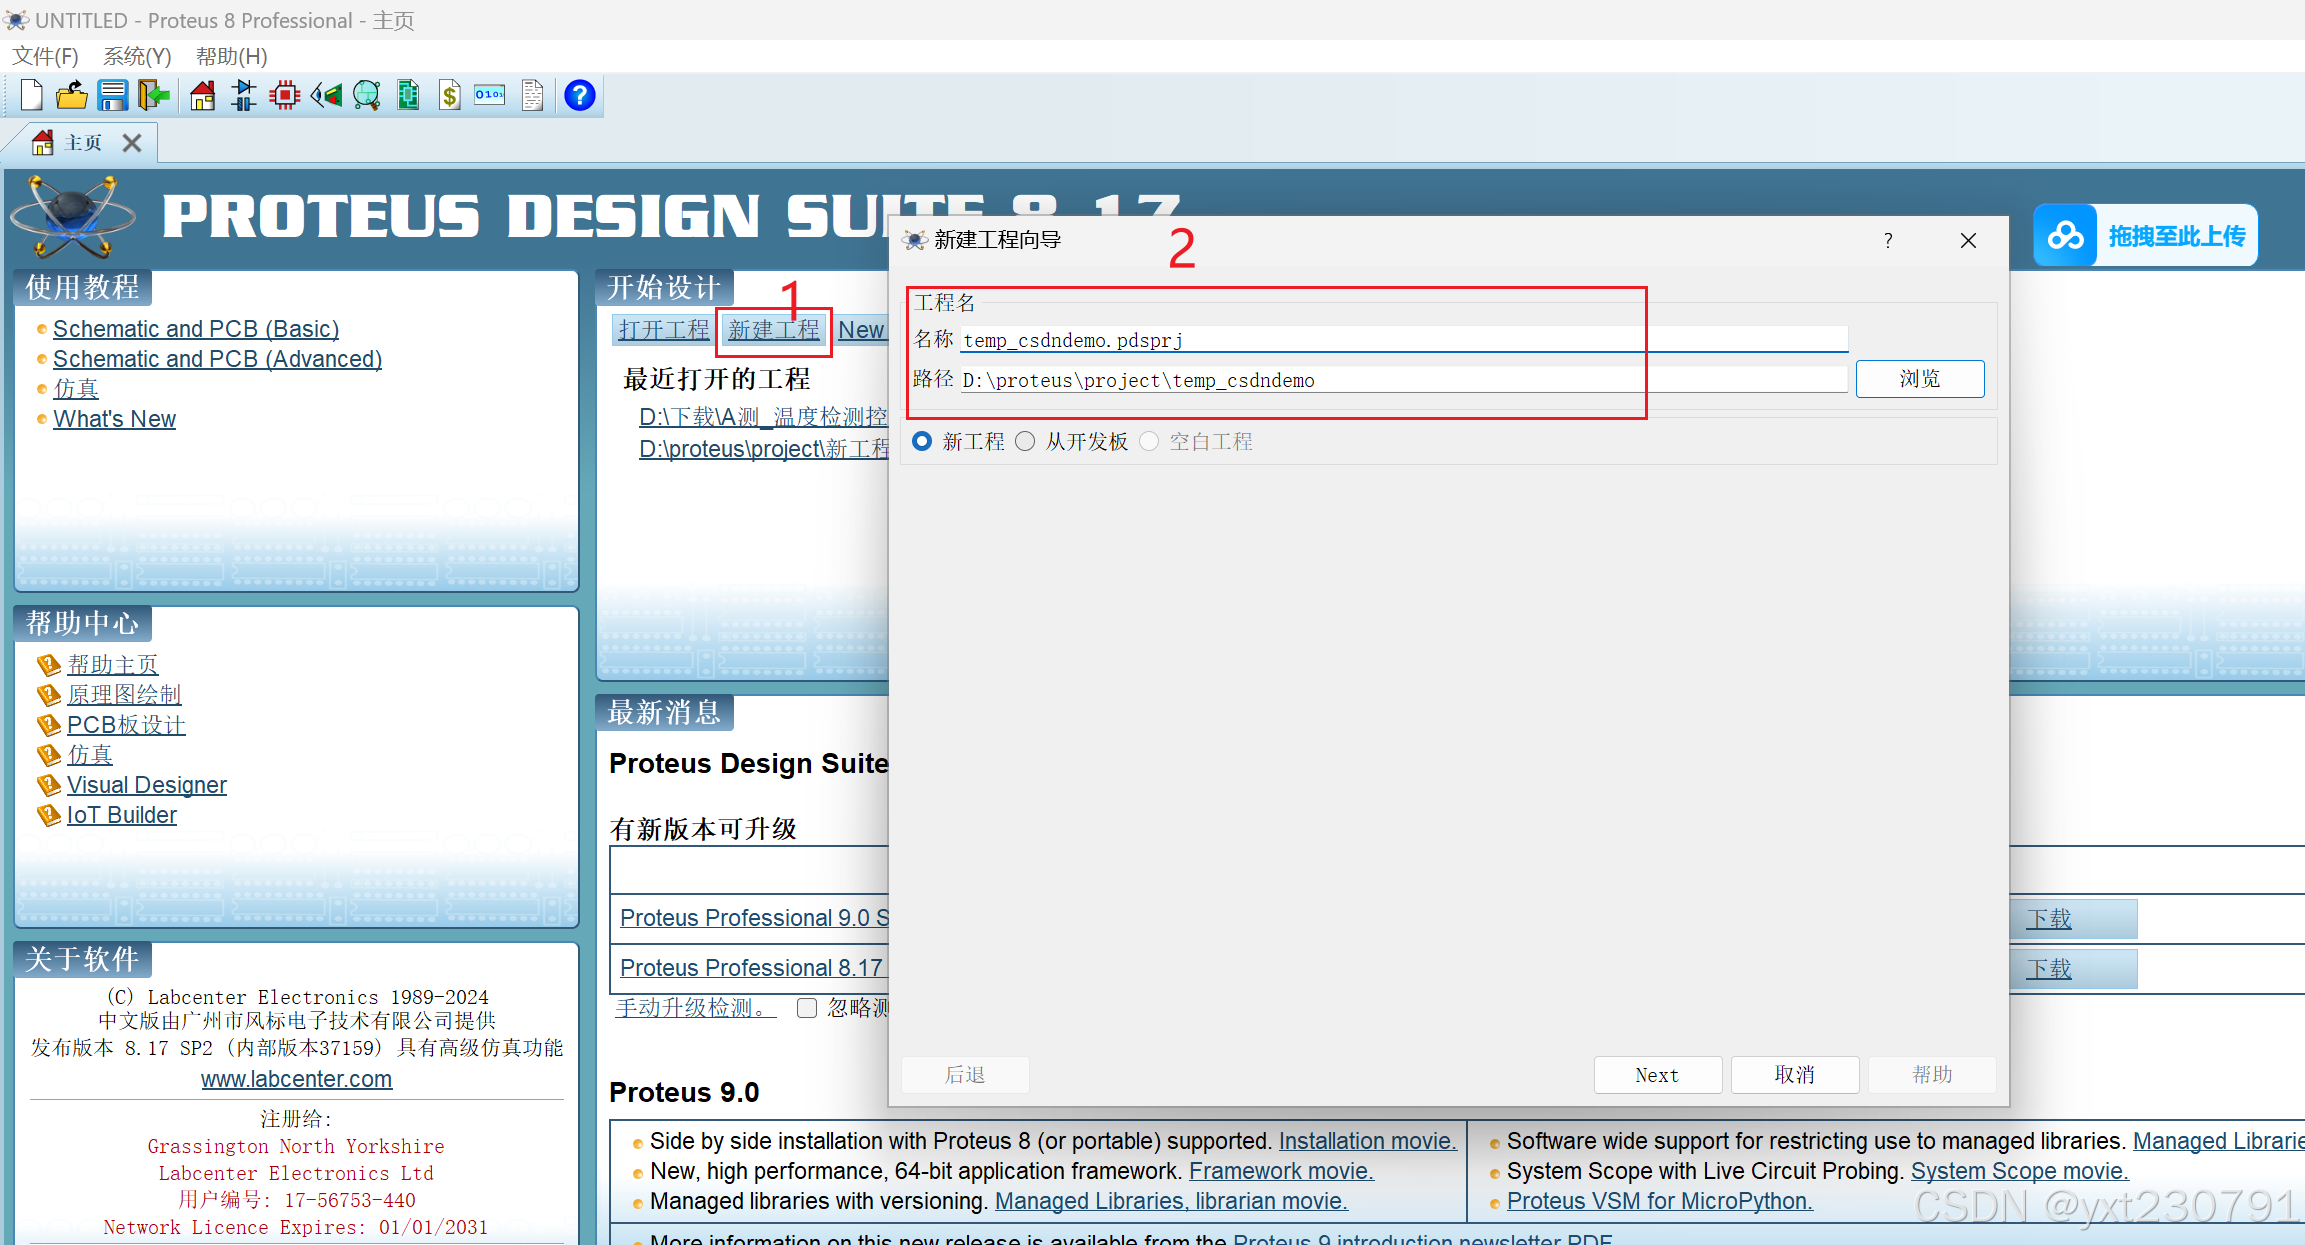This screenshot has width=2305, height=1245.
Task: Click the Save Project floppy disk icon
Action: 112,96
